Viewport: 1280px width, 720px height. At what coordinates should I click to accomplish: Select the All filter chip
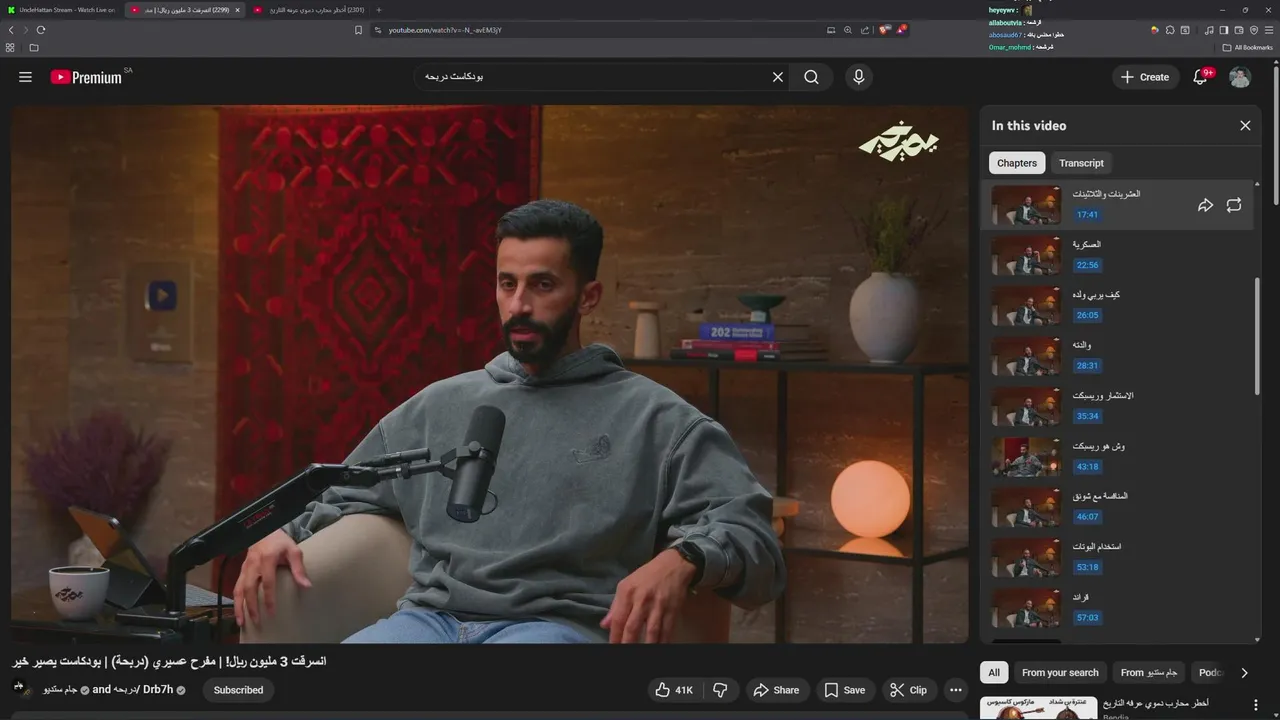coord(993,673)
